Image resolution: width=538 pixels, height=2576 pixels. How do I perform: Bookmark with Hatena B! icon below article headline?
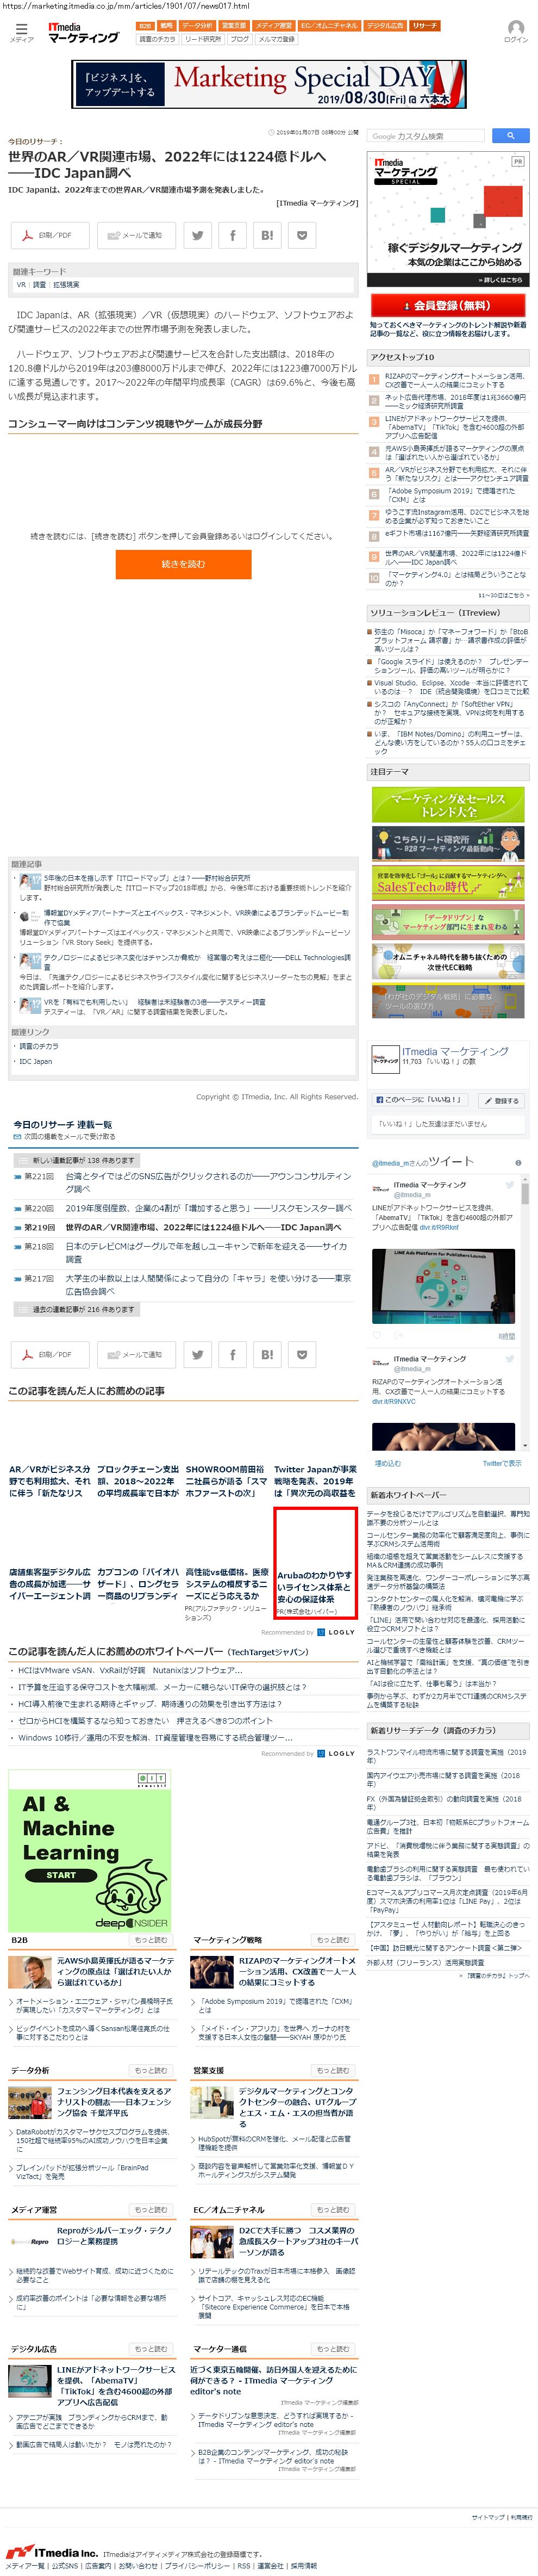[x=267, y=235]
